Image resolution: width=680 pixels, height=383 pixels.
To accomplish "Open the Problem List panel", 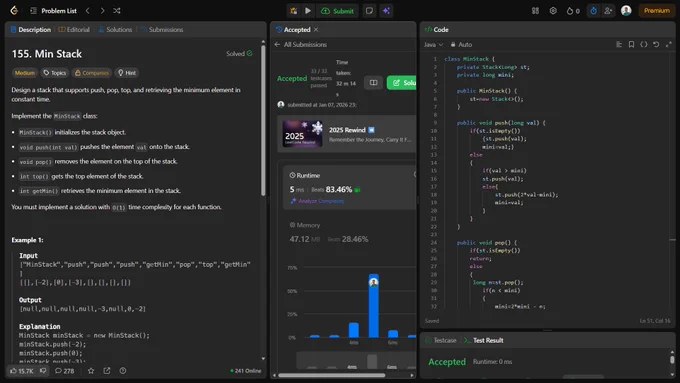I will tap(53, 11).
